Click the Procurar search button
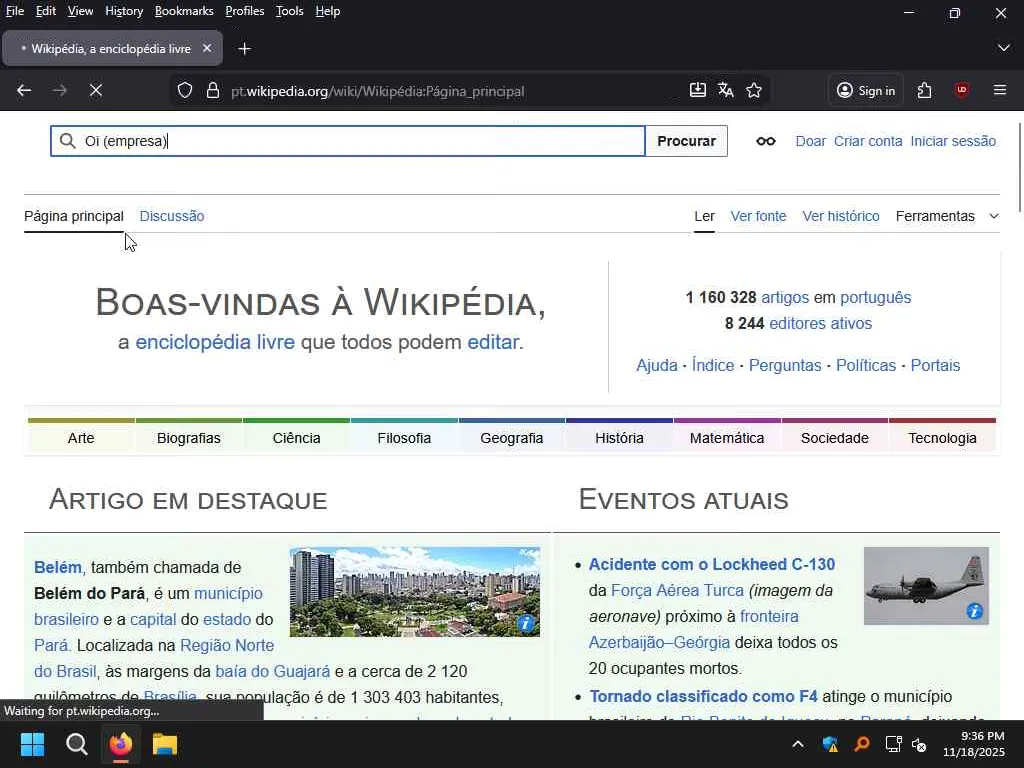Screen dimensions: 1024x768 [x=686, y=141]
